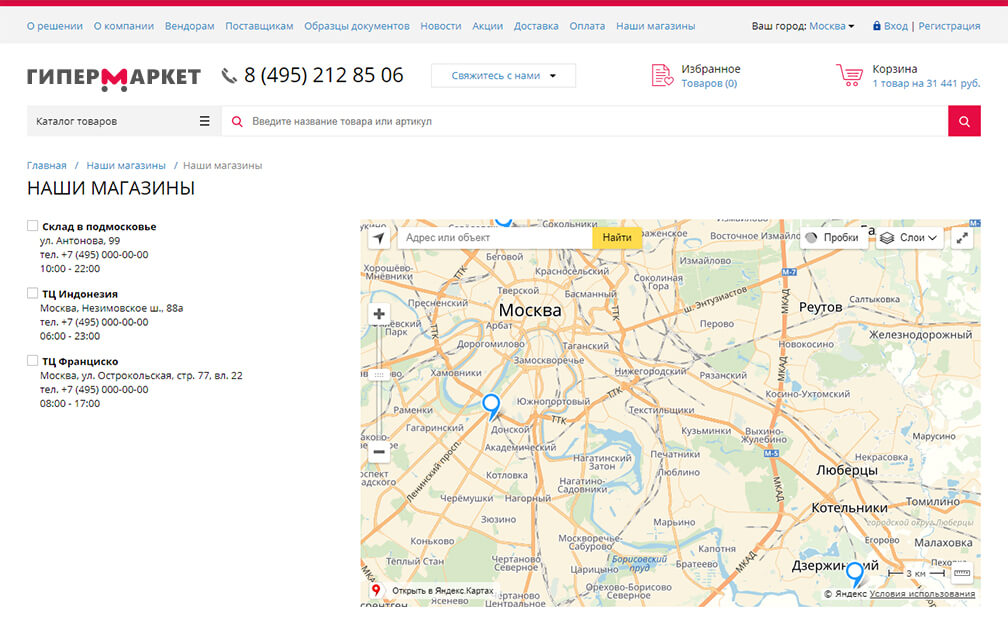The image size is (1008, 634).
Task: Click the Вход login link
Action: coord(896,26)
